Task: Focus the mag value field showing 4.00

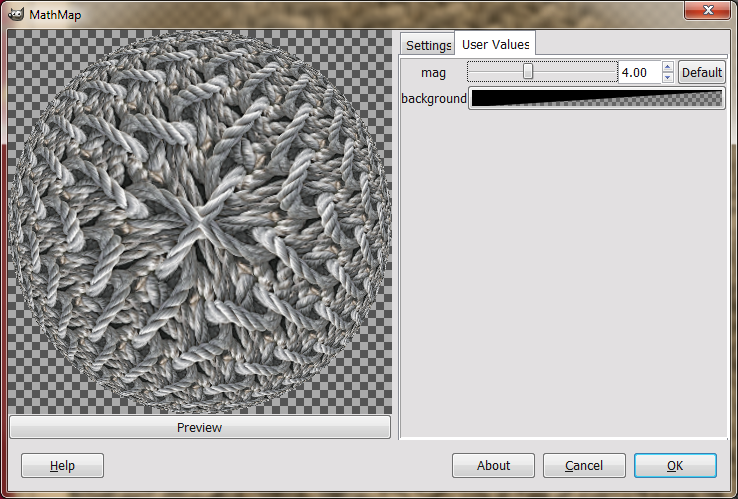Action: pos(640,72)
